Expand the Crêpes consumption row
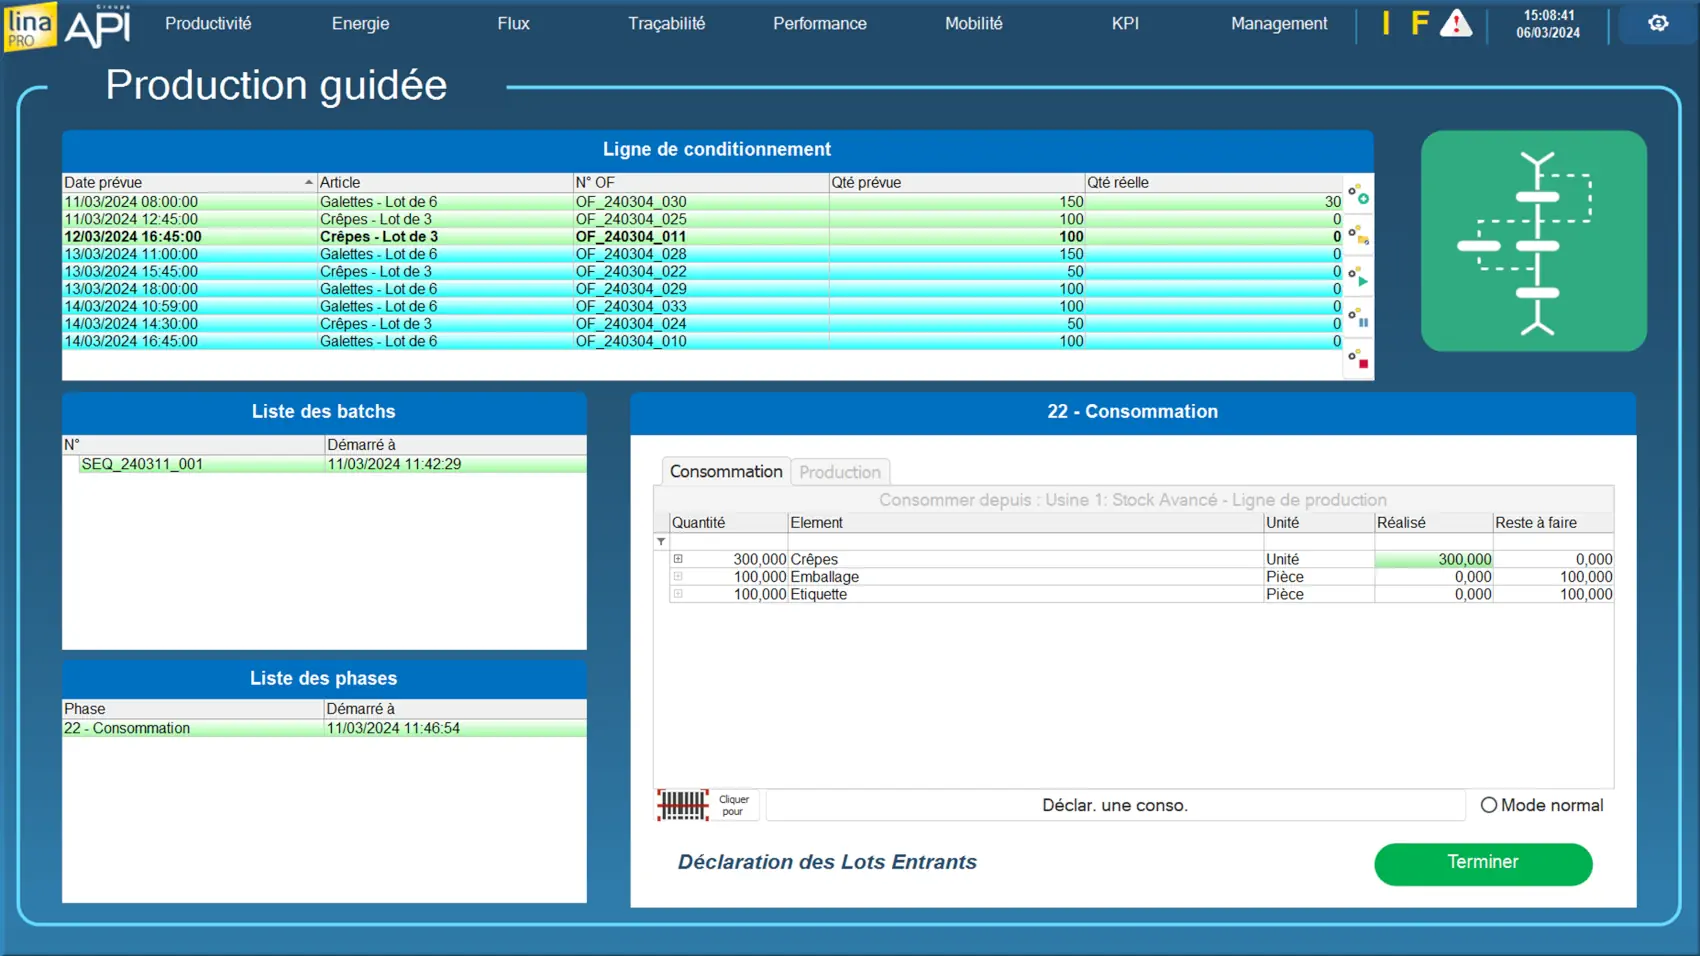 [678, 559]
